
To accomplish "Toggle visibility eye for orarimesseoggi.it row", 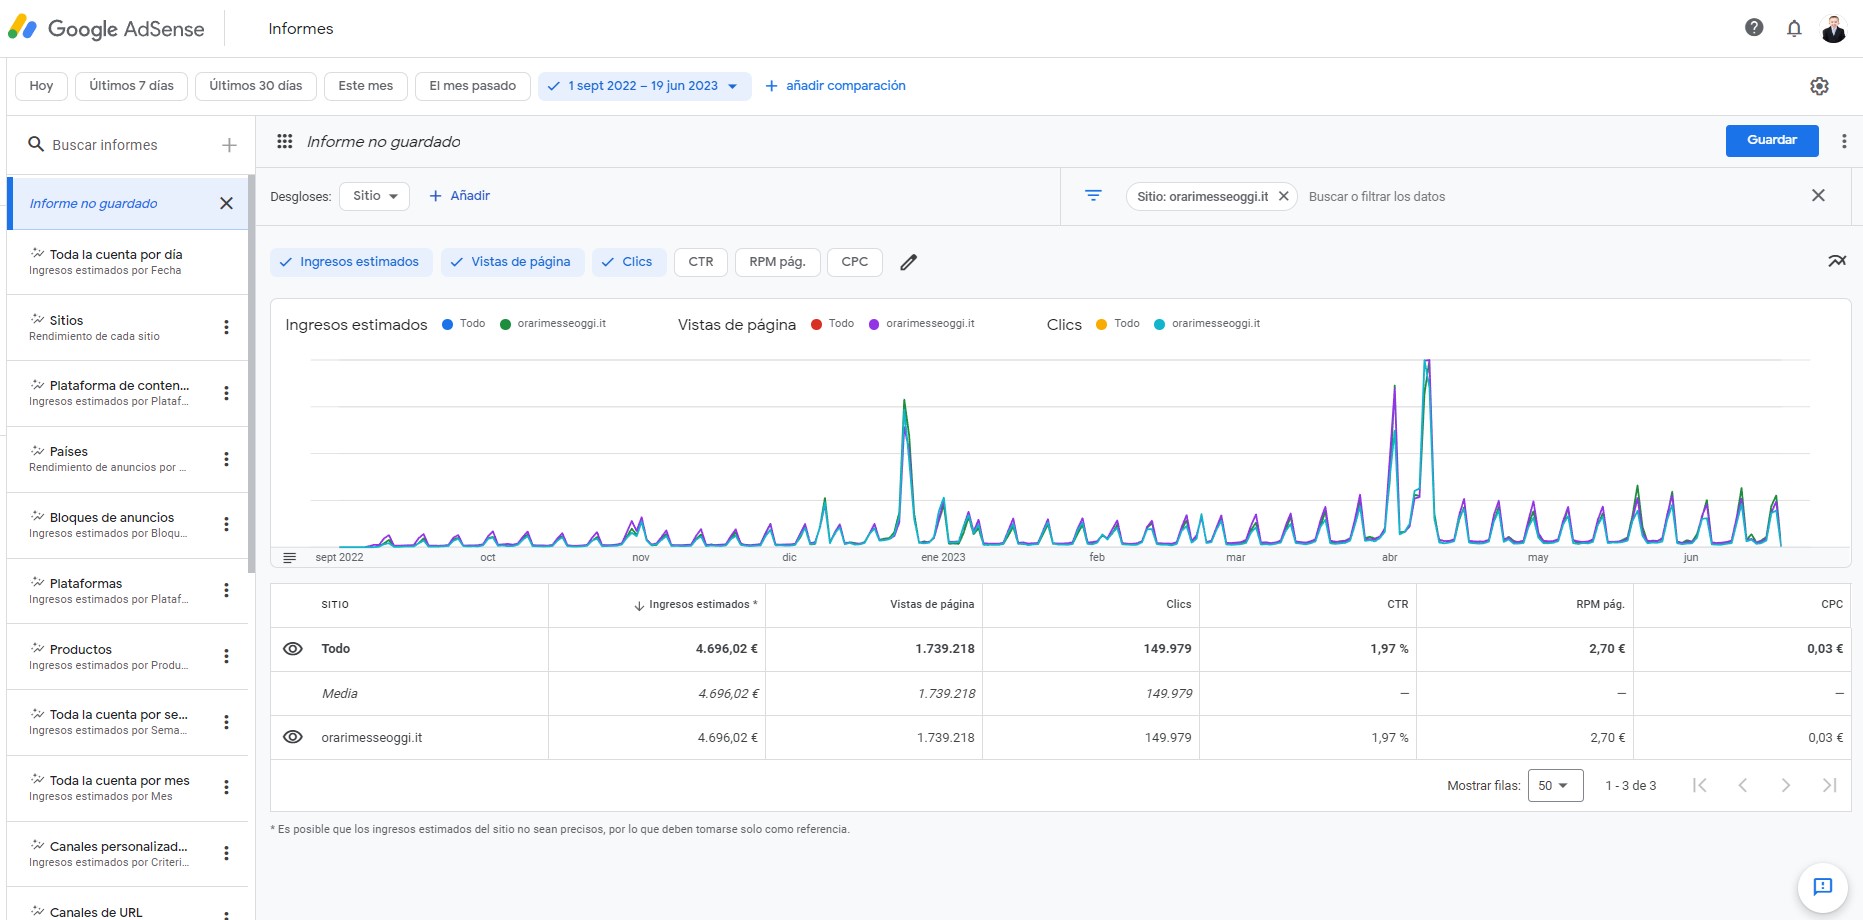I will click(x=293, y=737).
